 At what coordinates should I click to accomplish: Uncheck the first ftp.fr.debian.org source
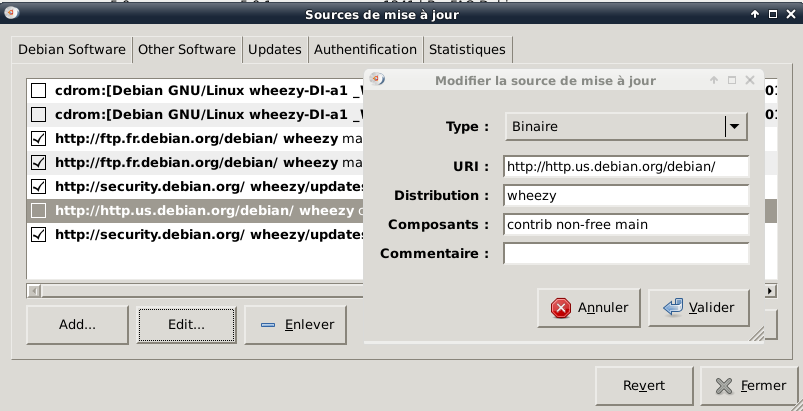point(38,139)
